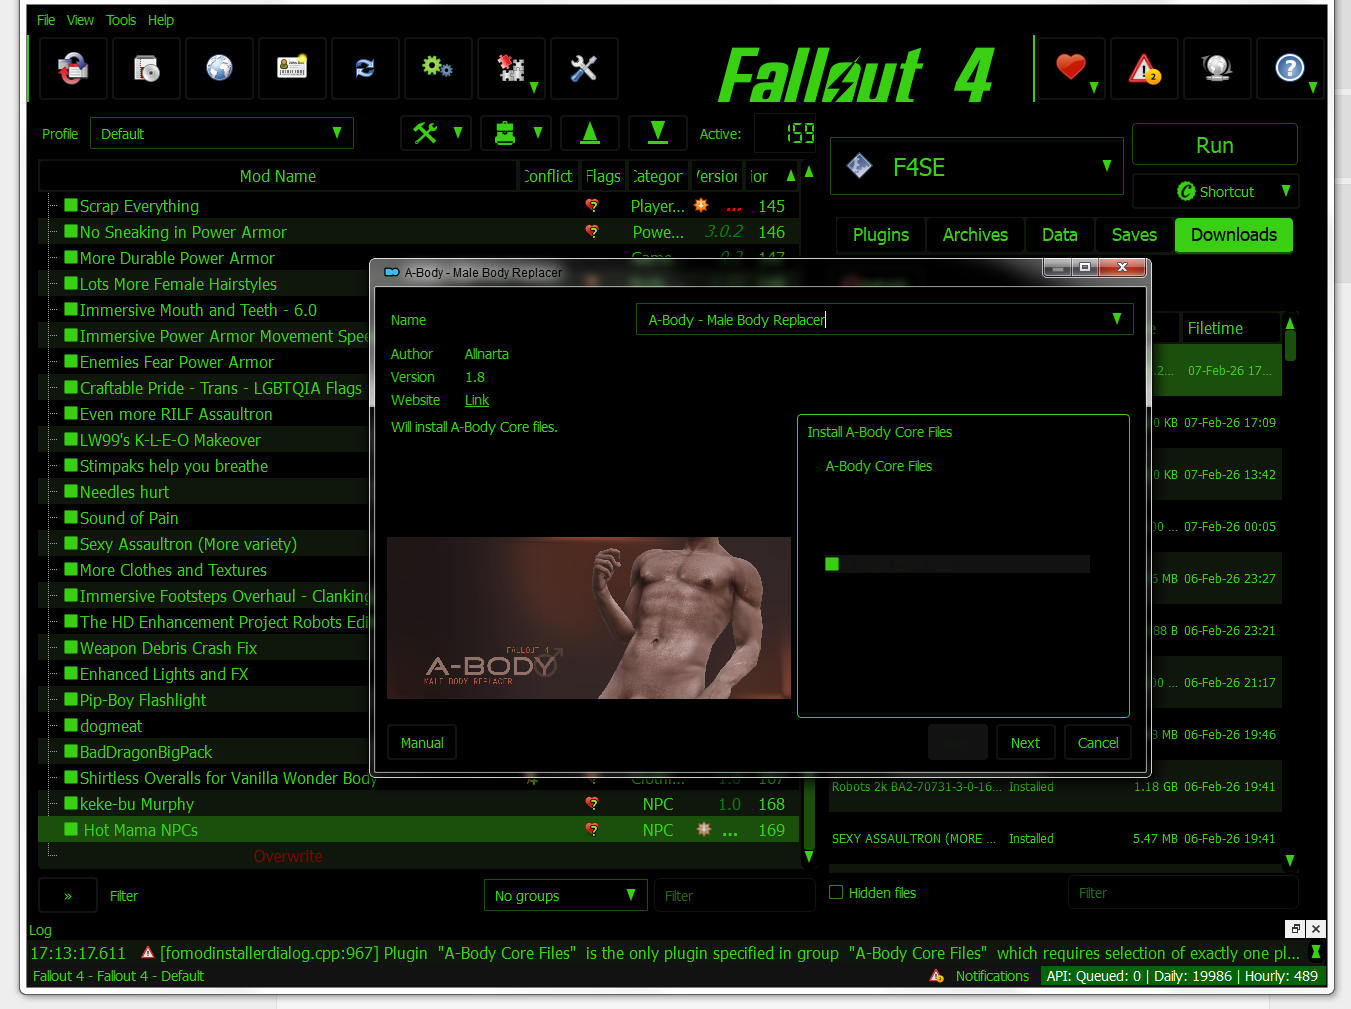The height and width of the screenshot is (1009, 1351).
Task: Expand the double-chevron button beside Filter
Action: click(x=68, y=895)
